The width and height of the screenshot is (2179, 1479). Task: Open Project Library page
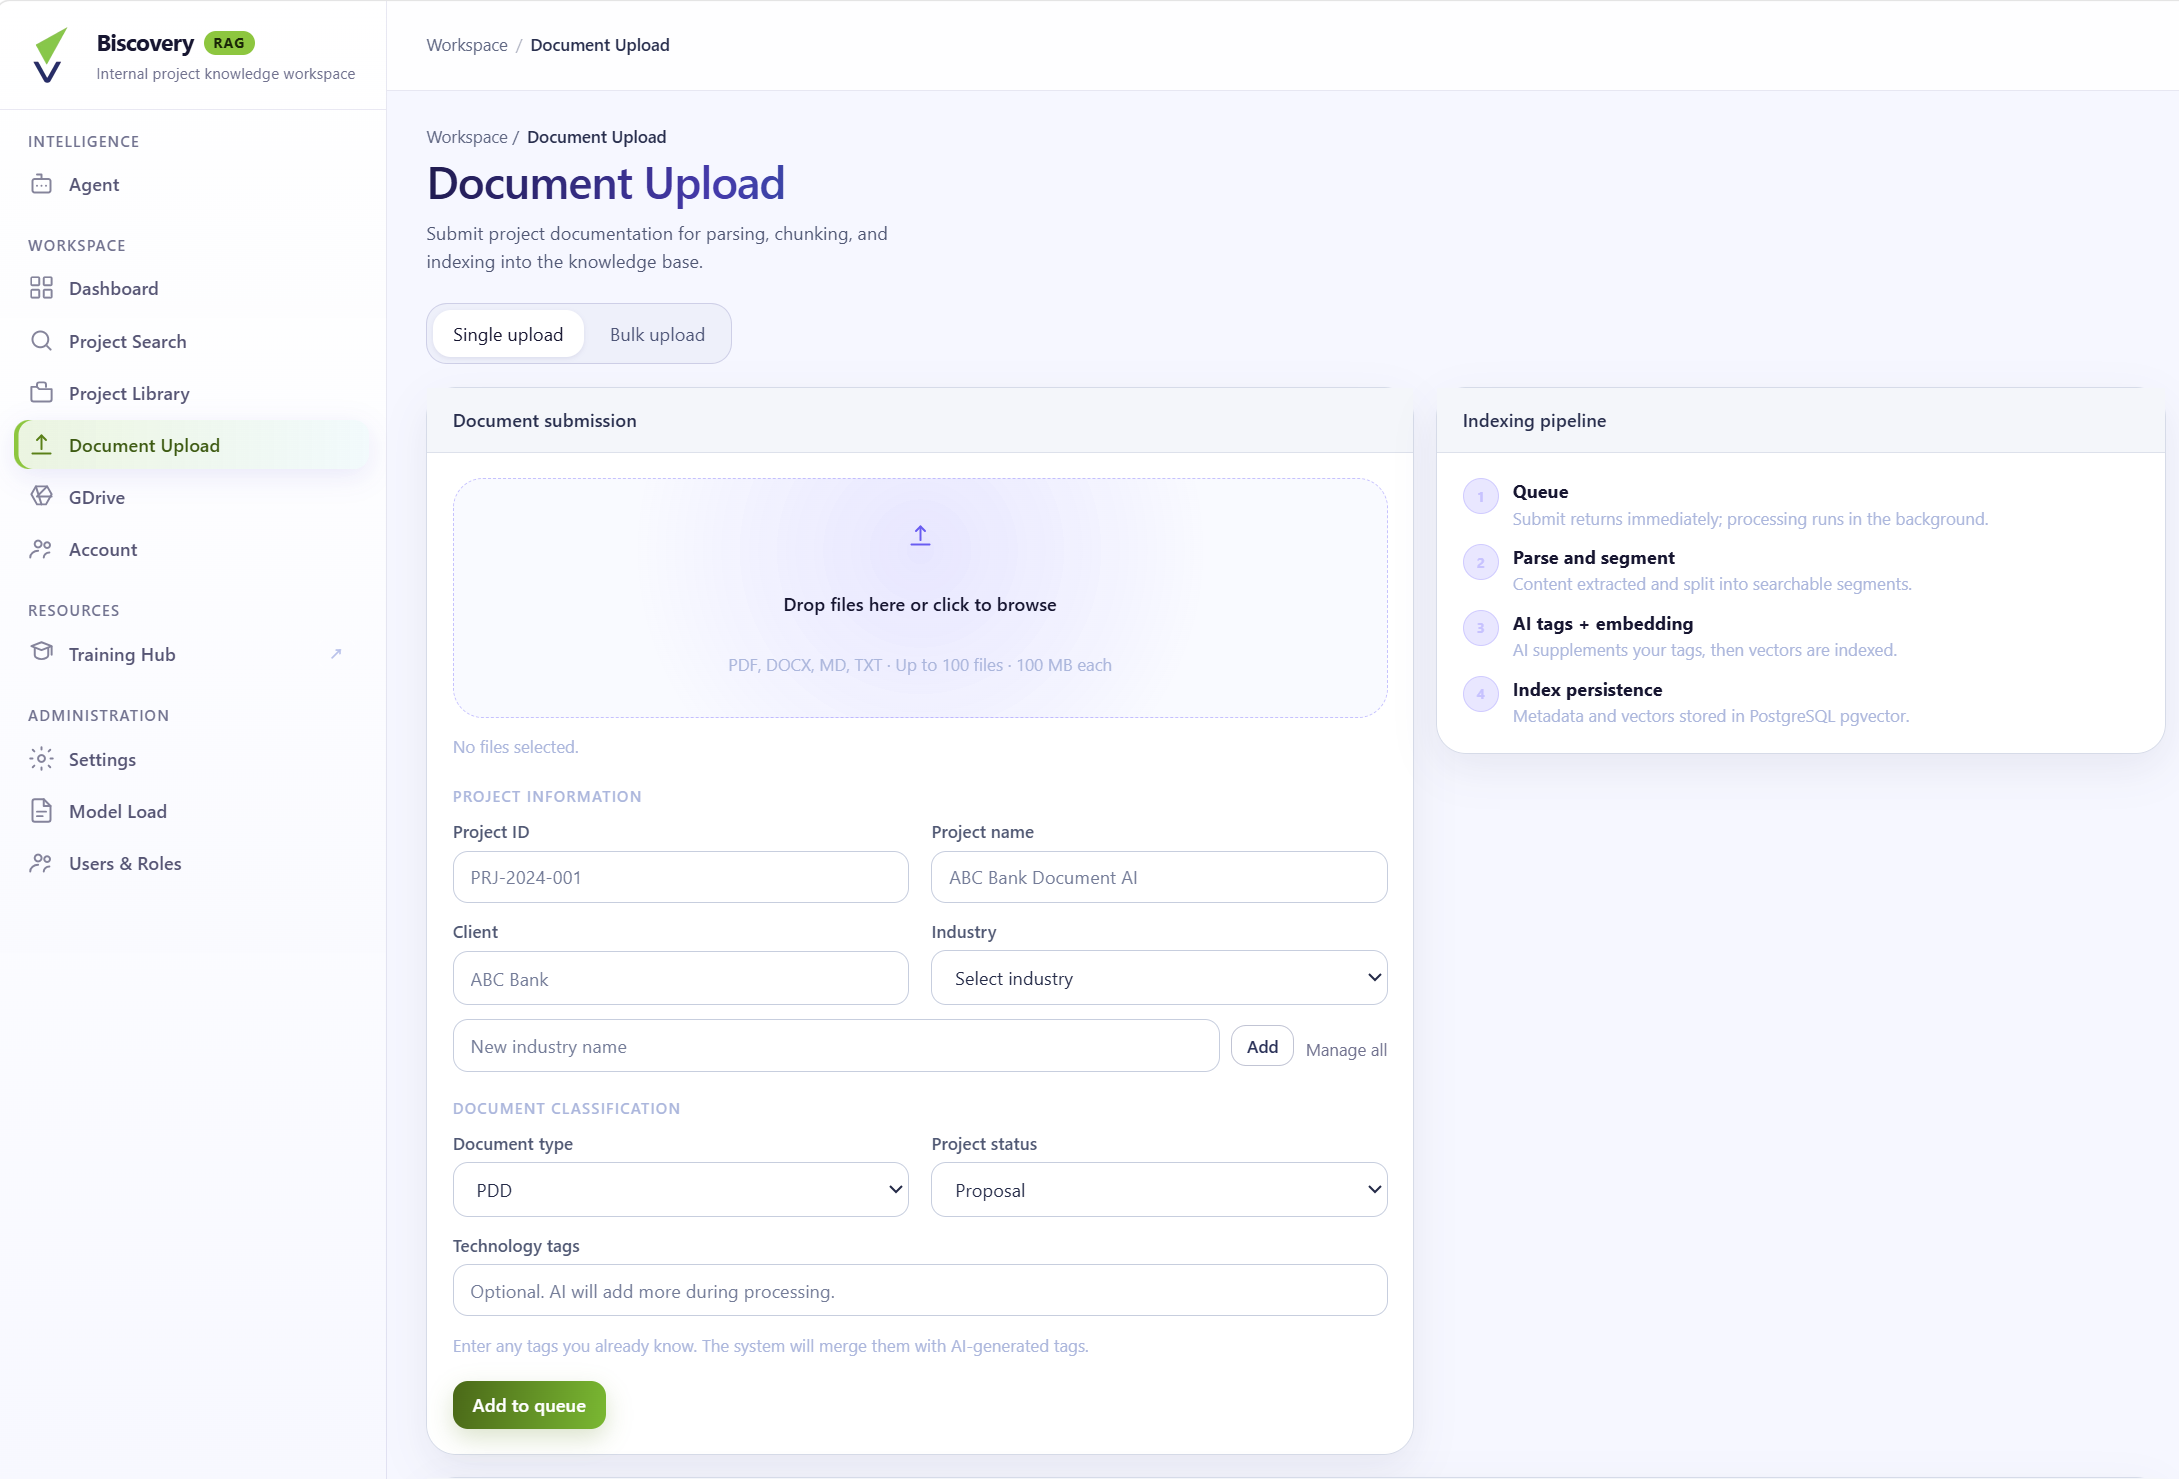point(192,393)
